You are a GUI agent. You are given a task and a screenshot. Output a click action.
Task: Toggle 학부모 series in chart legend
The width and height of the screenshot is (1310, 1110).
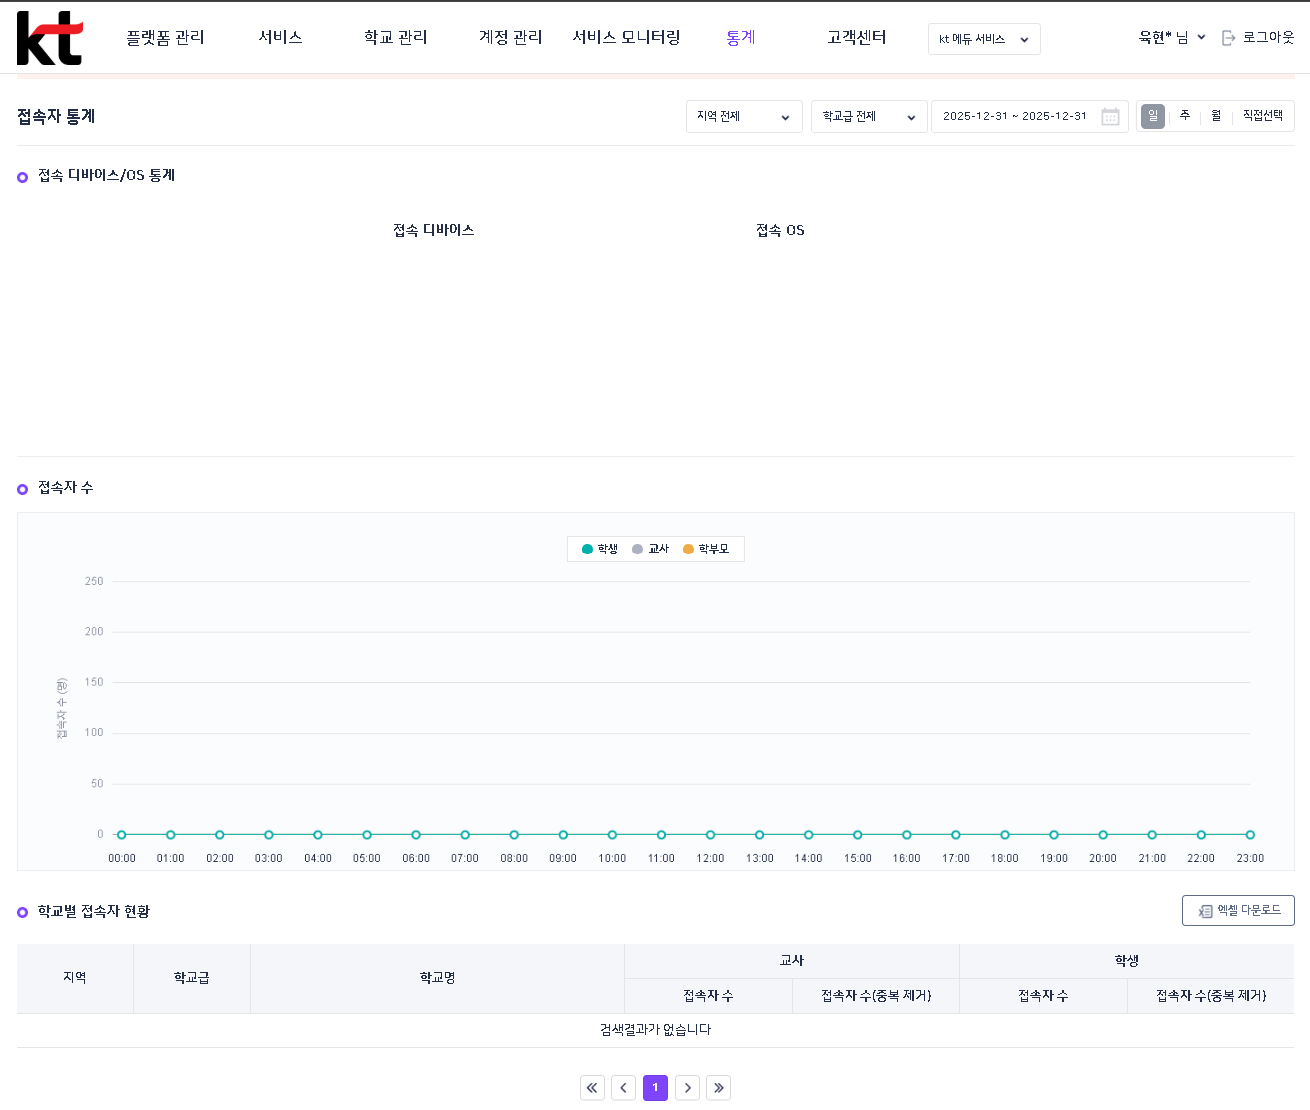(706, 549)
